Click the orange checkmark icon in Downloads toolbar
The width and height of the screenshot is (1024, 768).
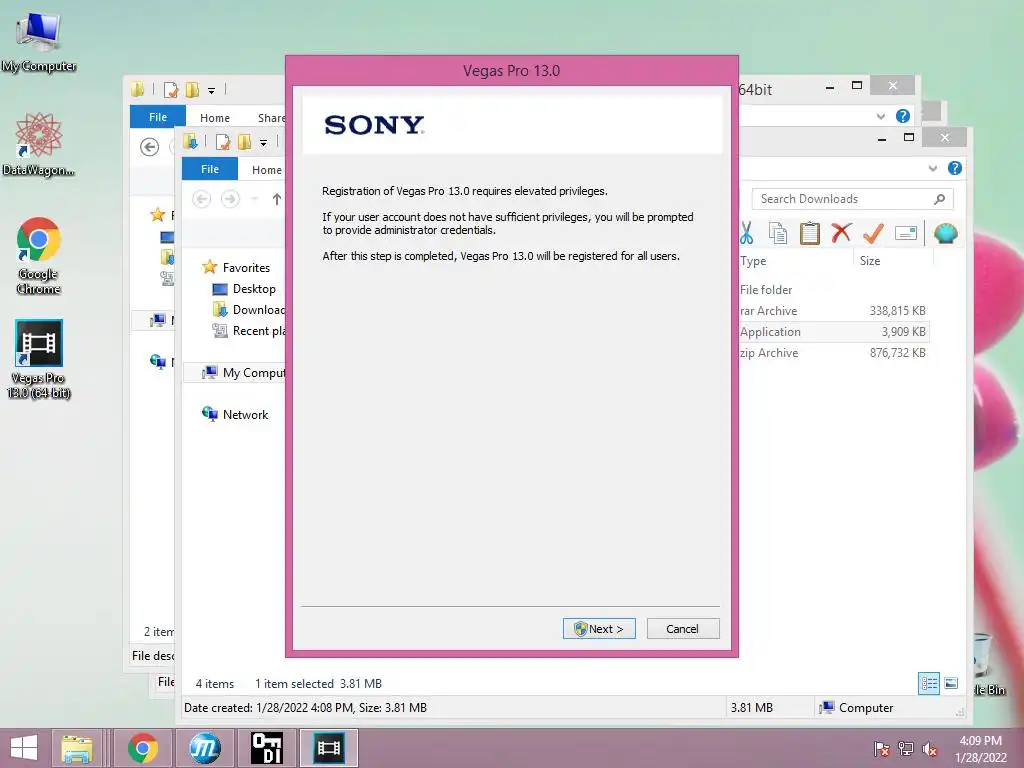(873, 232)
